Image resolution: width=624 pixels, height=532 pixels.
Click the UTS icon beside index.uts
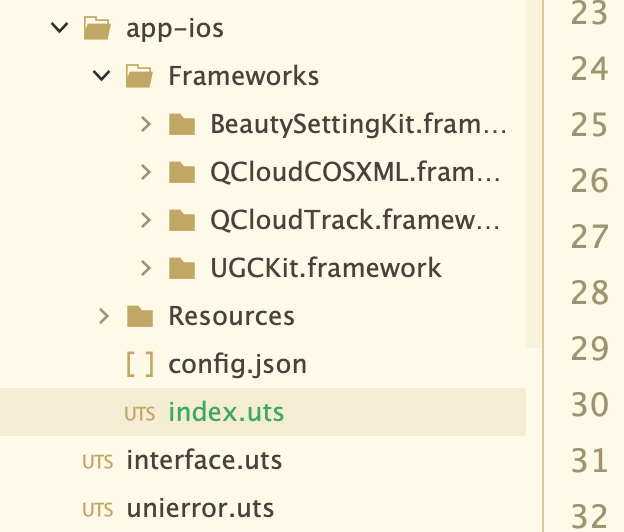pos(140,414)
